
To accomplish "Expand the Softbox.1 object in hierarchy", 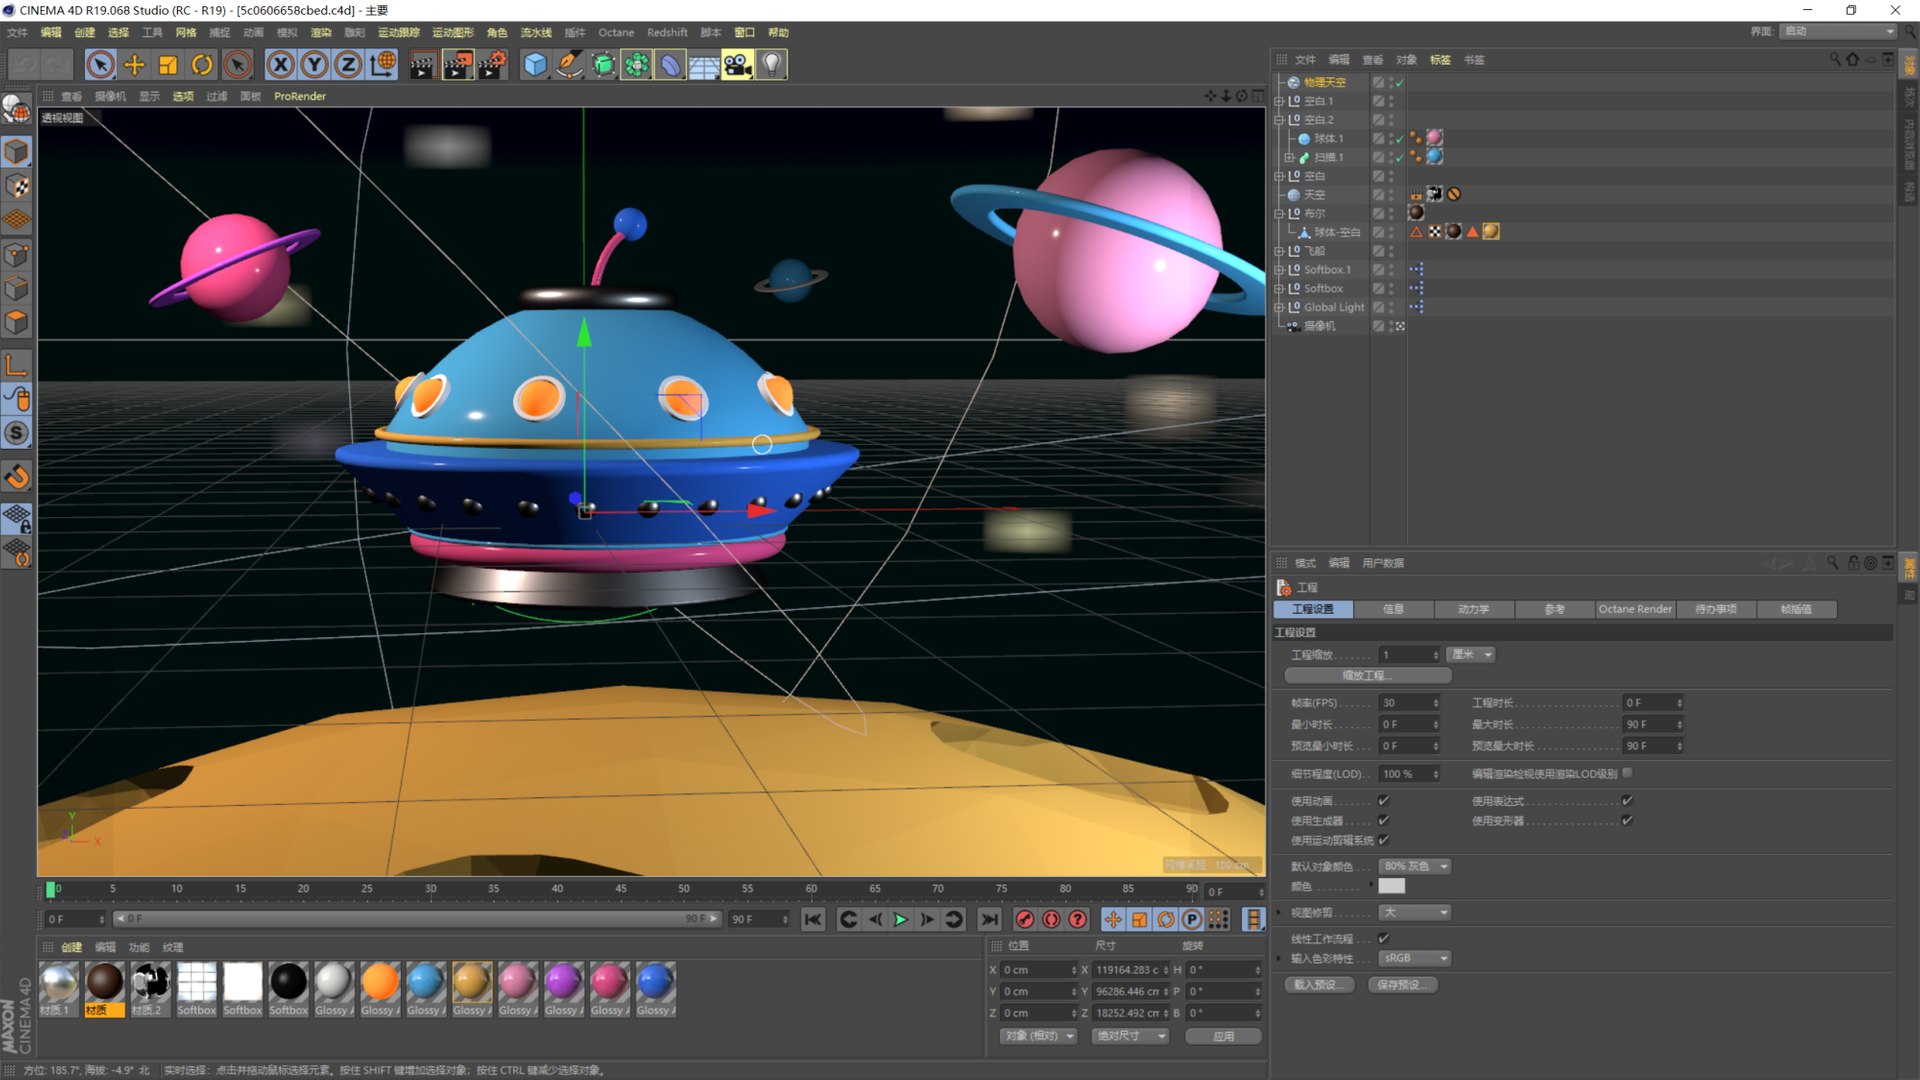I will click(1279, 270).
